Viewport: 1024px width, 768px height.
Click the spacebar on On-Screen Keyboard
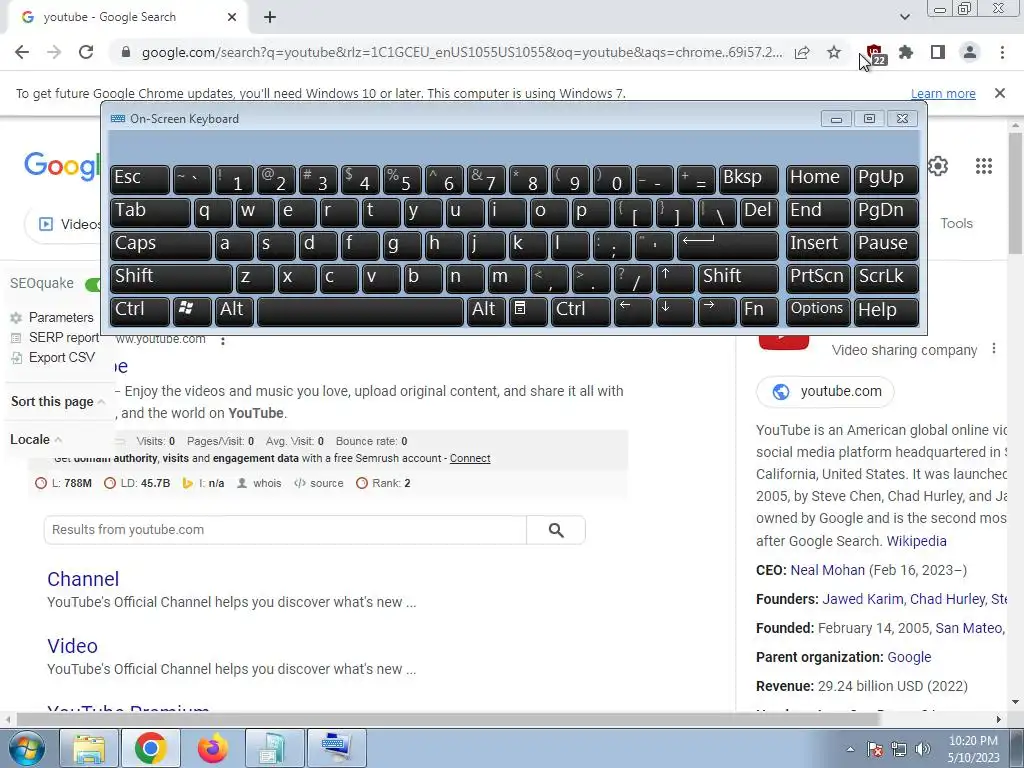tap(360, 311)
